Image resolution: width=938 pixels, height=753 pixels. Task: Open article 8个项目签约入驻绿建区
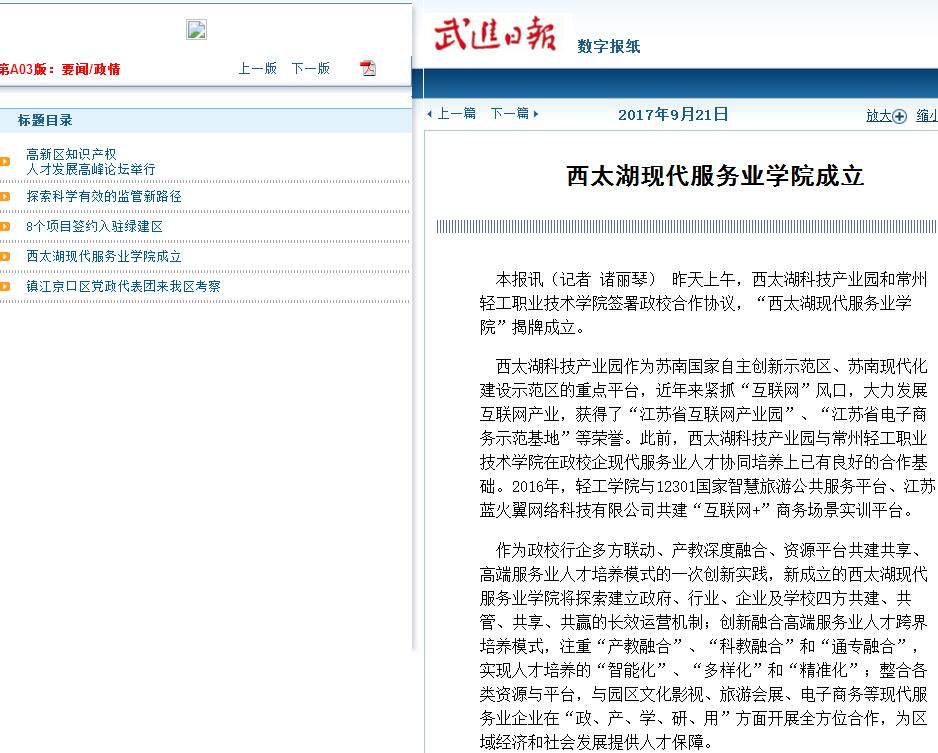94,226
